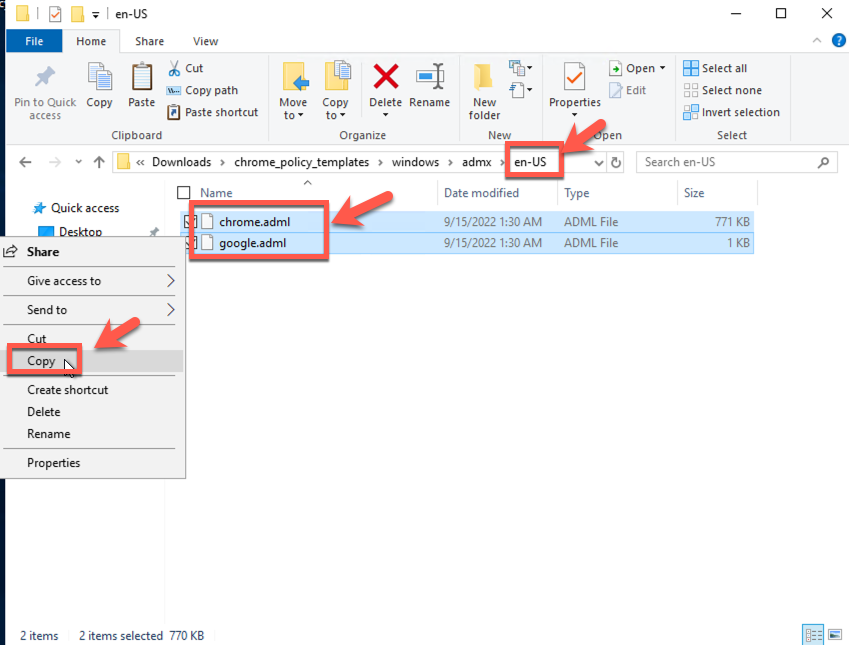Screen dimensions: 849x645
Task: Toggle the select-all checkbox beside Name header
Action: click(183, 193)
